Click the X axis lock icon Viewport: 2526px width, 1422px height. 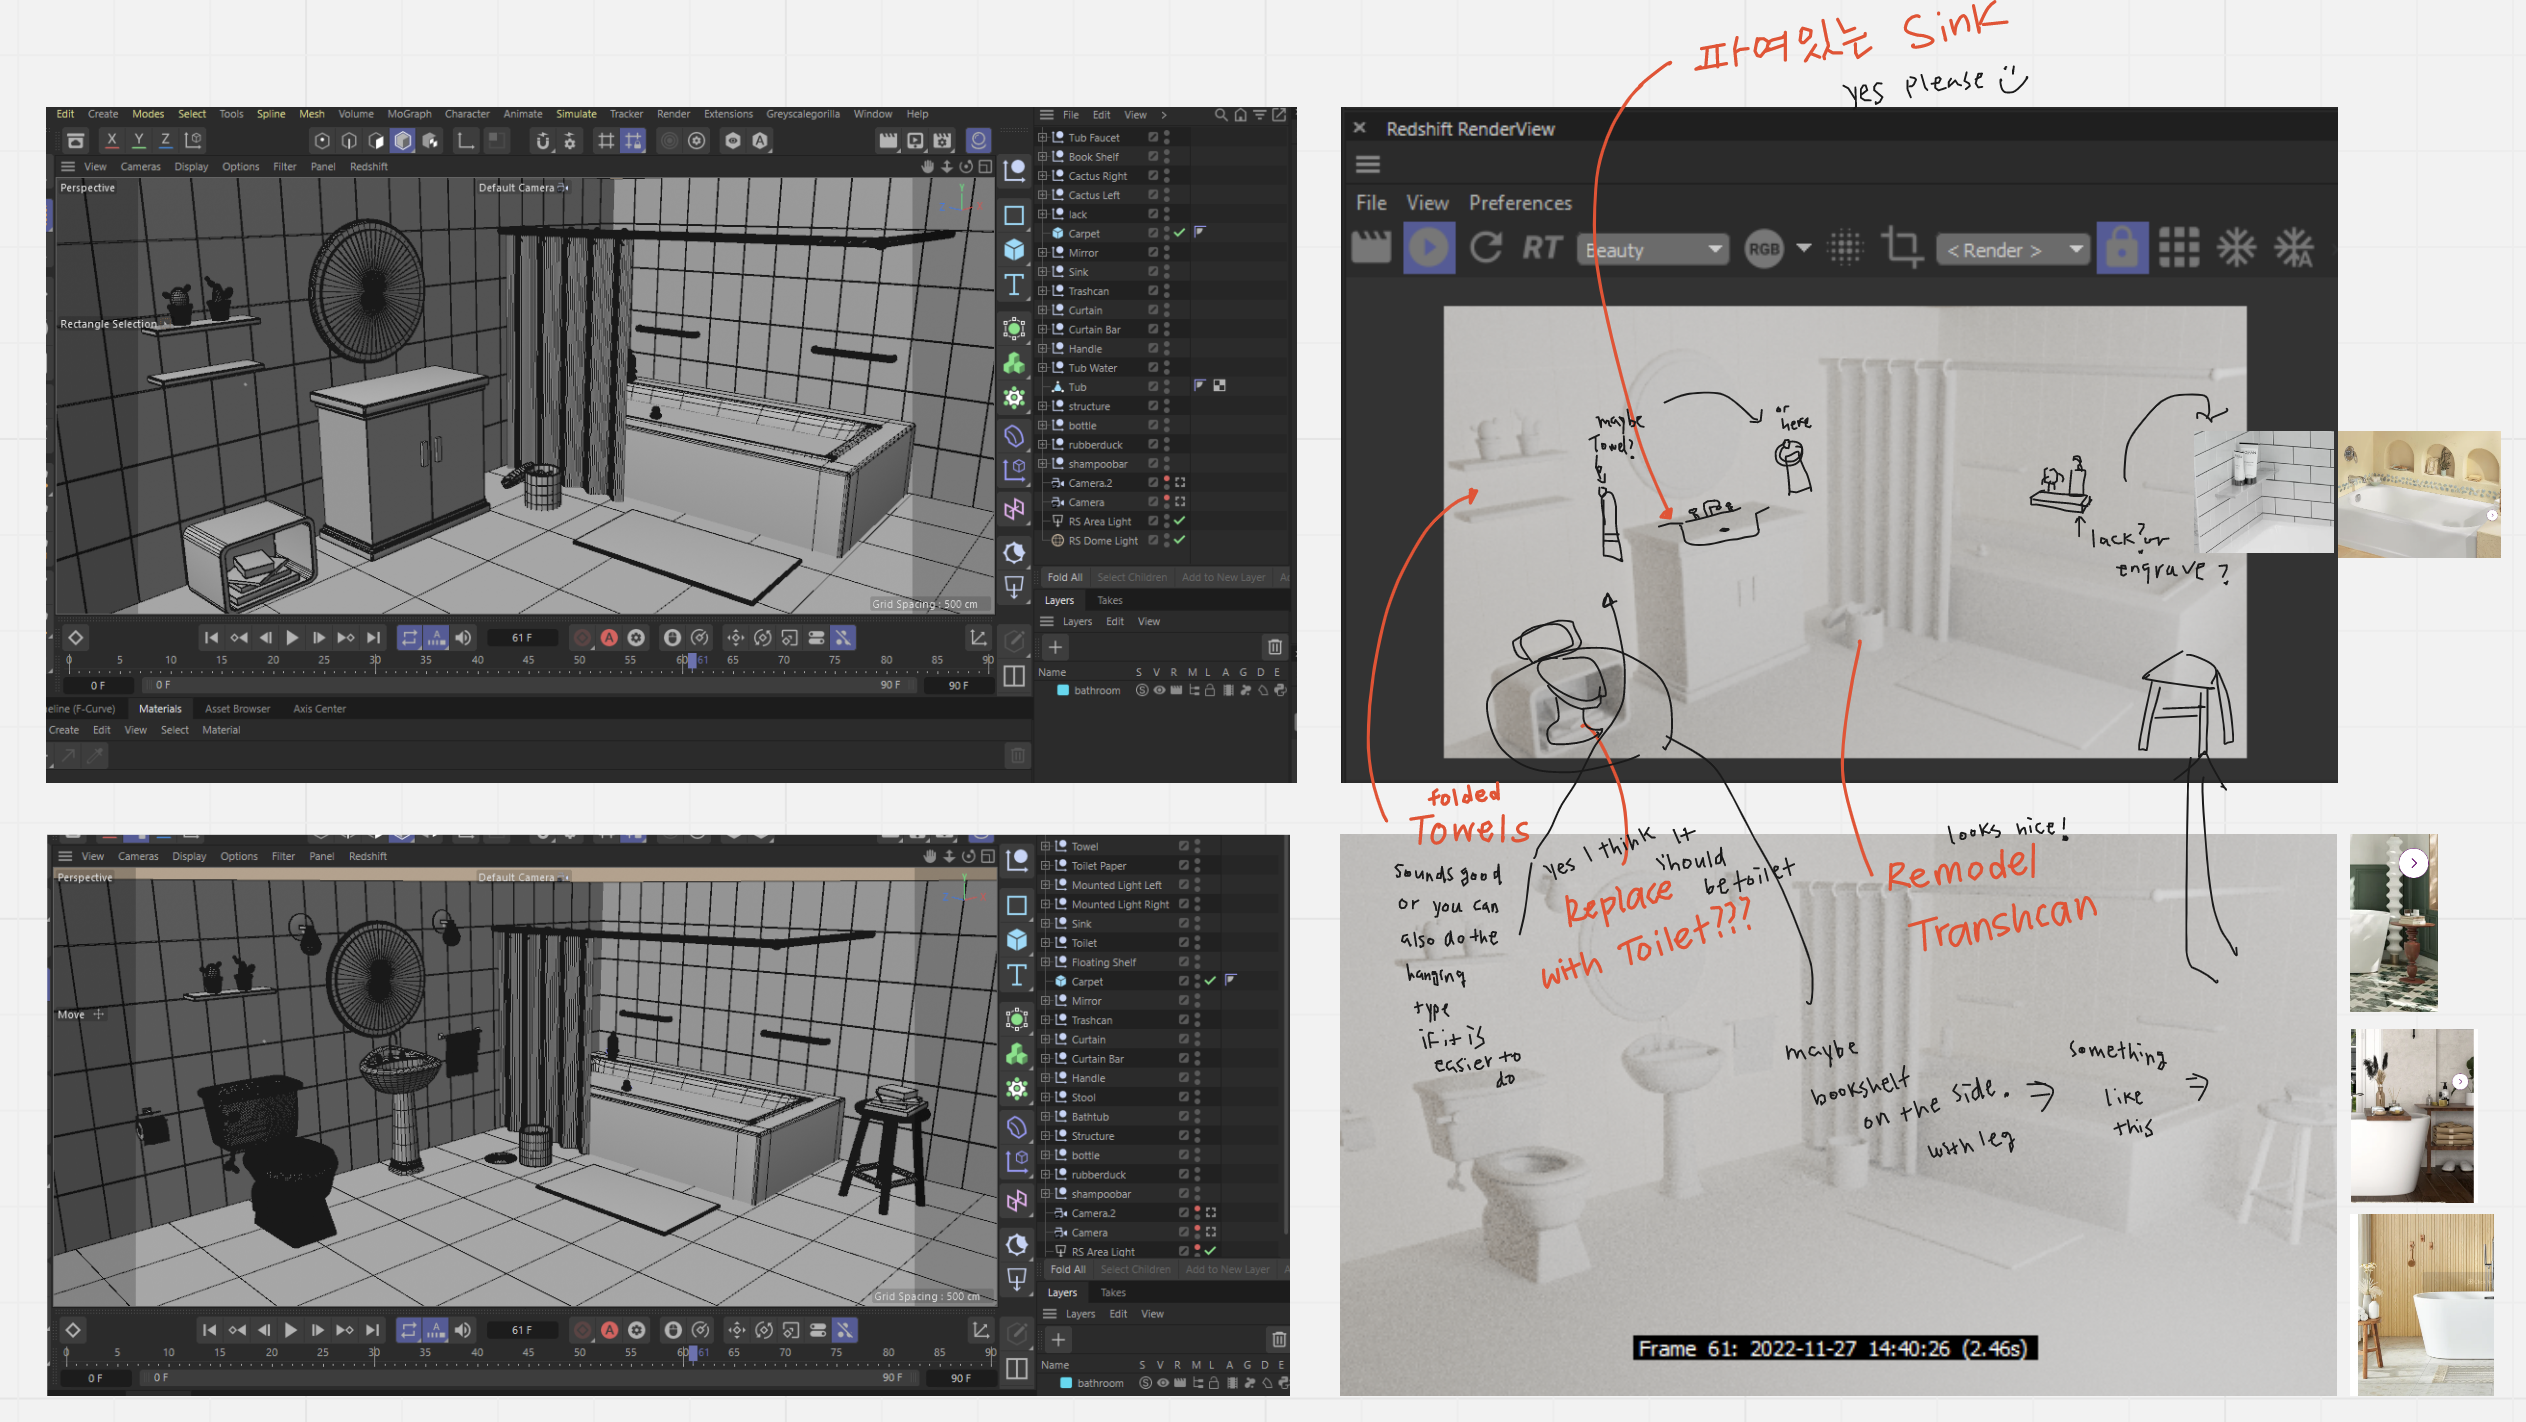coord(112,141)
